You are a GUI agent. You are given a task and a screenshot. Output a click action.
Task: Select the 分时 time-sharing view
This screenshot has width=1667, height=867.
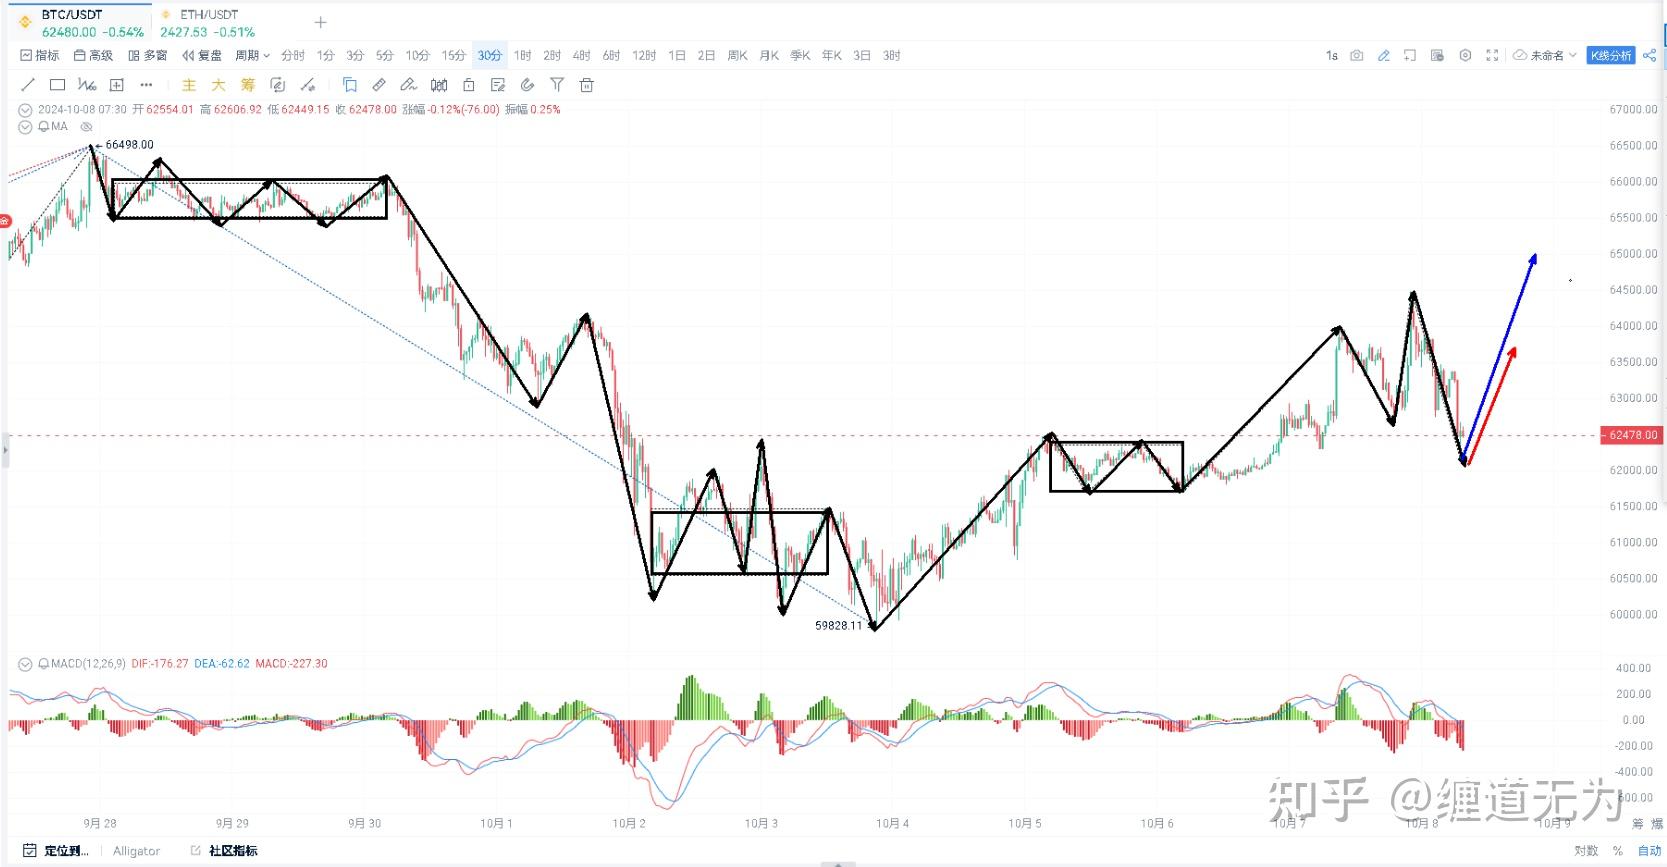[293, 56]
